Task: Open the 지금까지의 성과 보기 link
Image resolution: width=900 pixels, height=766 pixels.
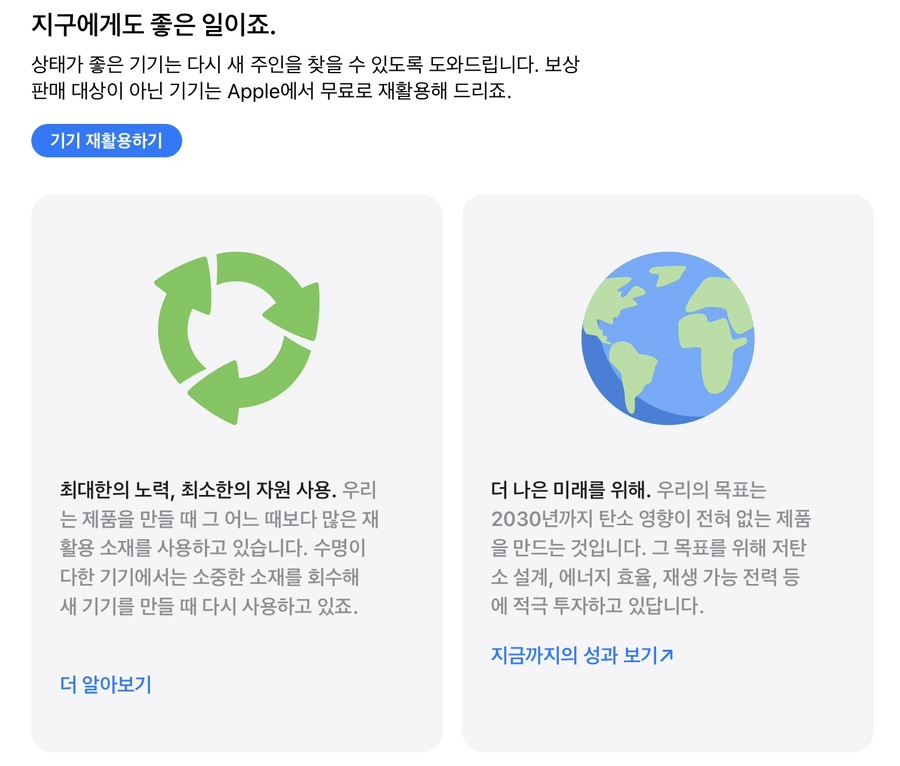Action: click(x=581, y=655)
